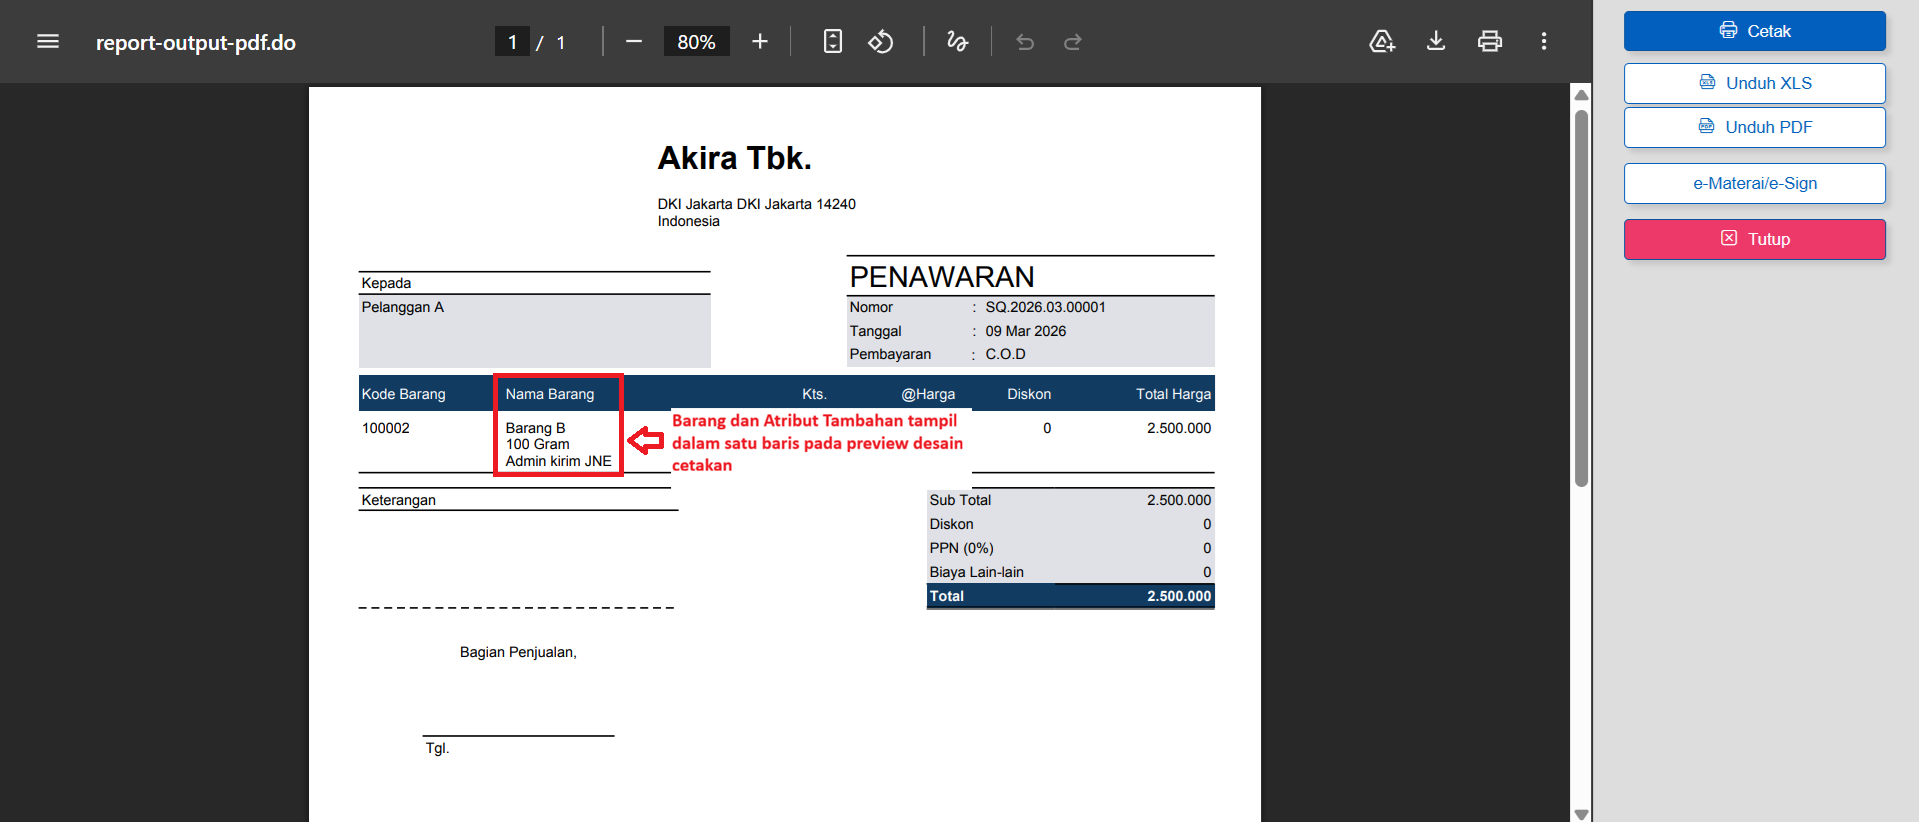The height and width of the screenshot is (822, 1919).
Task: Open the more actions three-dot menu
Action: click(x=1544, y=41)
